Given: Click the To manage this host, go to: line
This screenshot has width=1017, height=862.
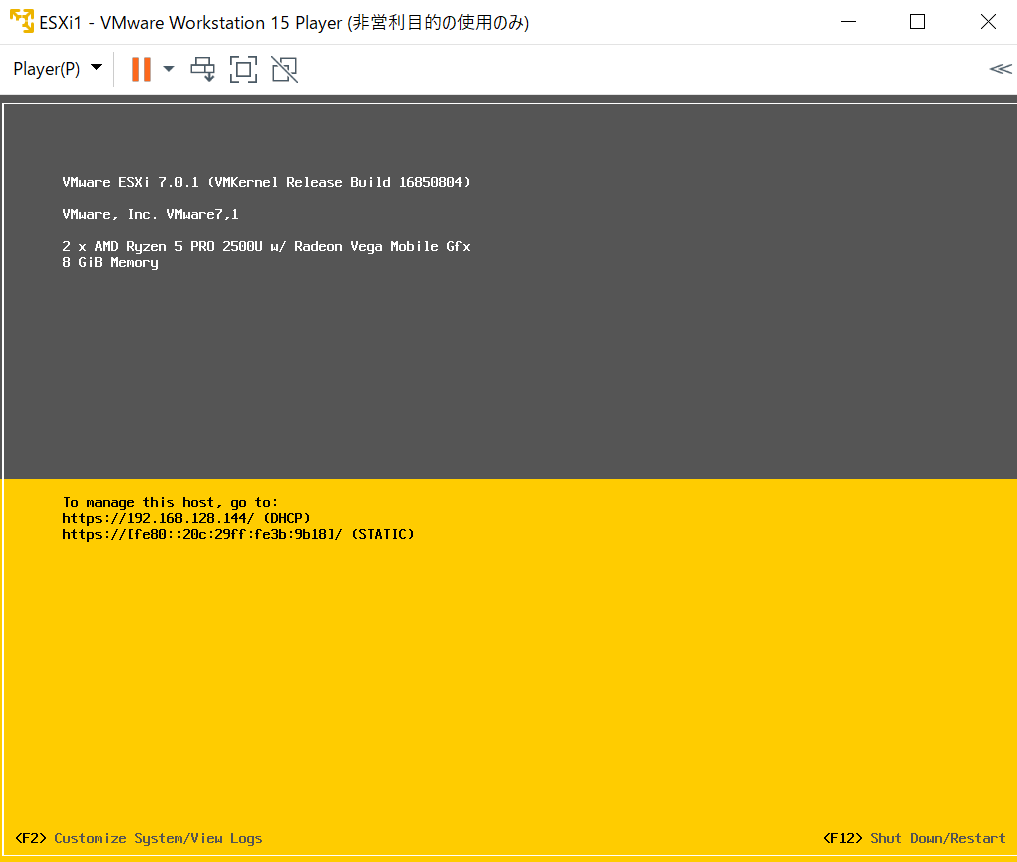Looking at the screenshot, I should coord(170,503).
